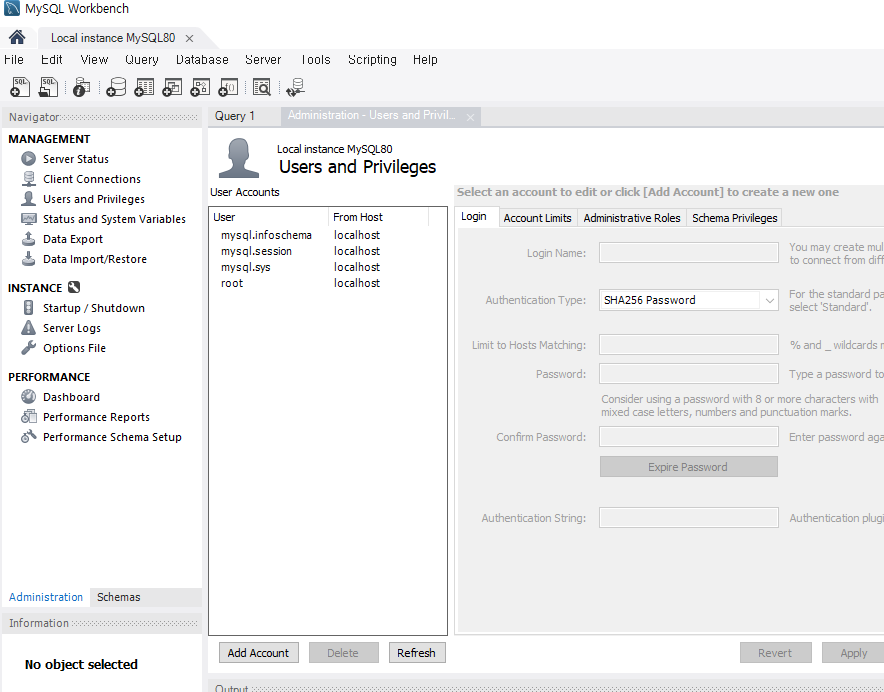
Task: Open Status and System Variables
Action: [x=114, y=219]
